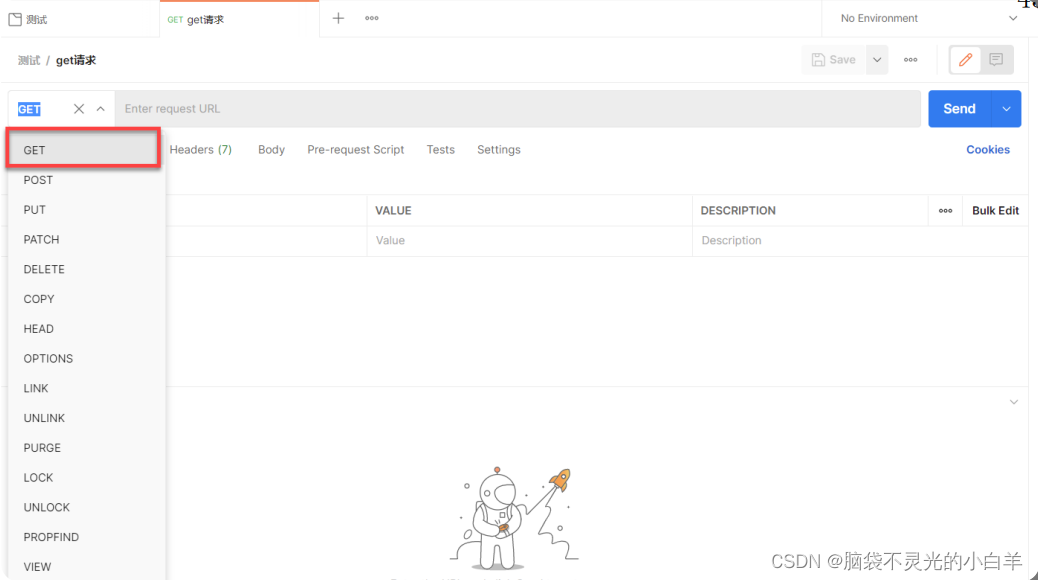This screenshot has height=580, width=1038.
Task: Click the get请求 breadcrumb name
Action: [x=76, y=60]
